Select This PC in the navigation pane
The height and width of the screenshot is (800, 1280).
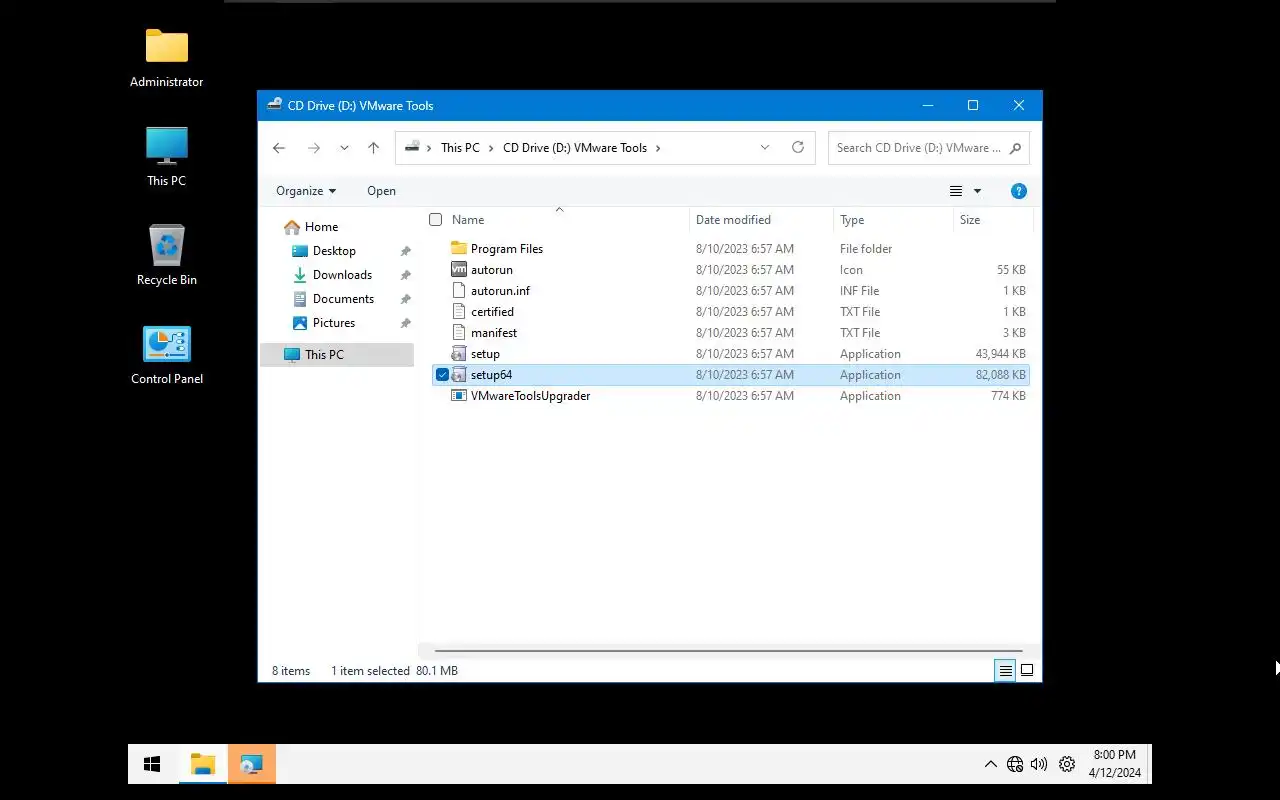point(337,355)
